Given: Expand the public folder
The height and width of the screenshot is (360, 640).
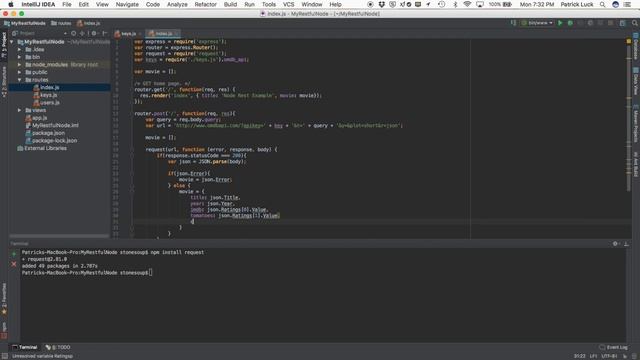Looking at the screenshot, I should point(19,72).
